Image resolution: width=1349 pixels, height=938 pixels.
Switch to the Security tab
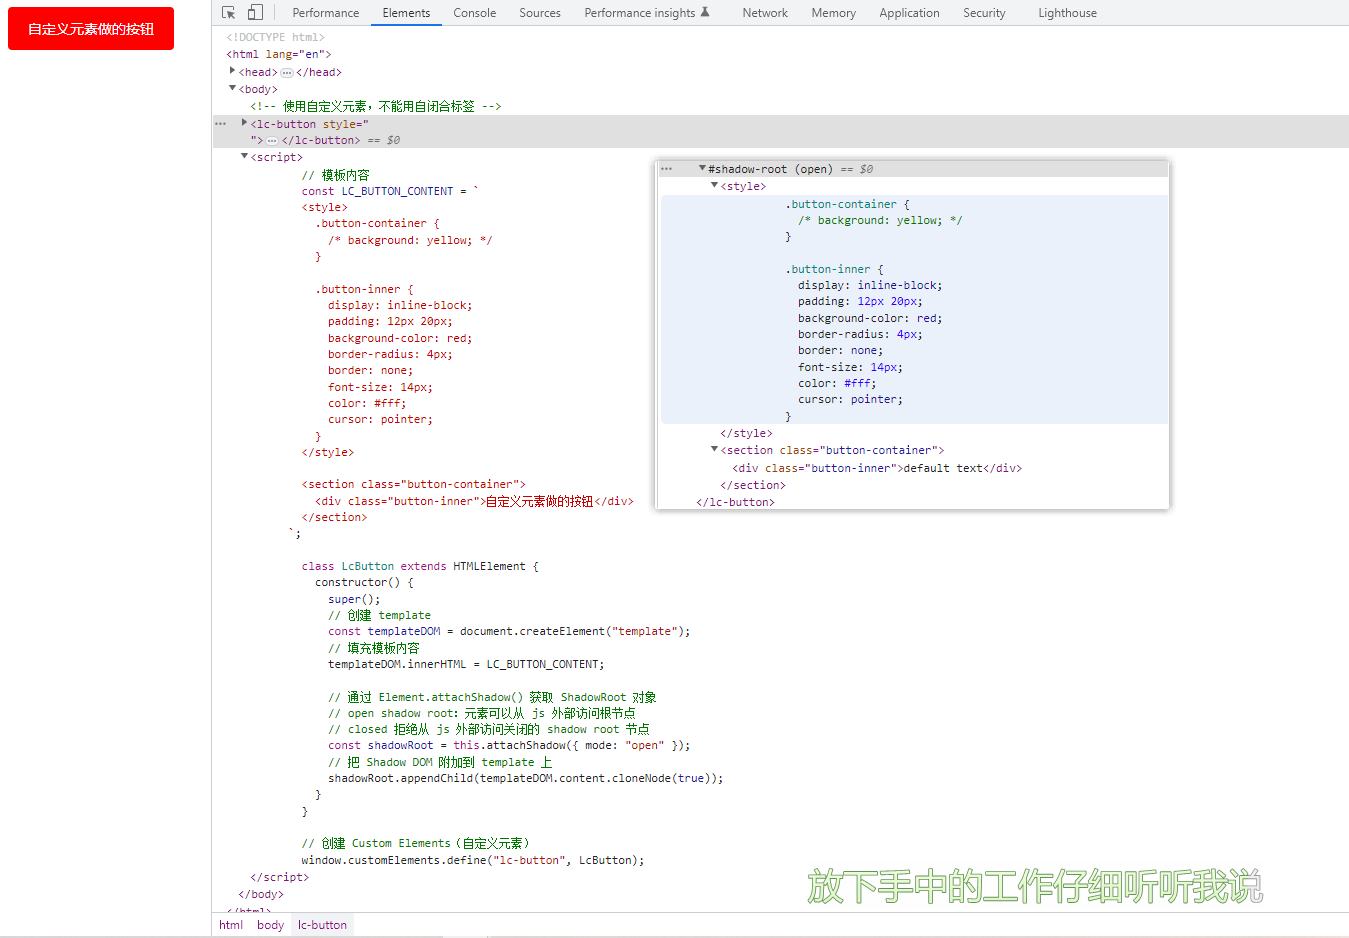984,13
